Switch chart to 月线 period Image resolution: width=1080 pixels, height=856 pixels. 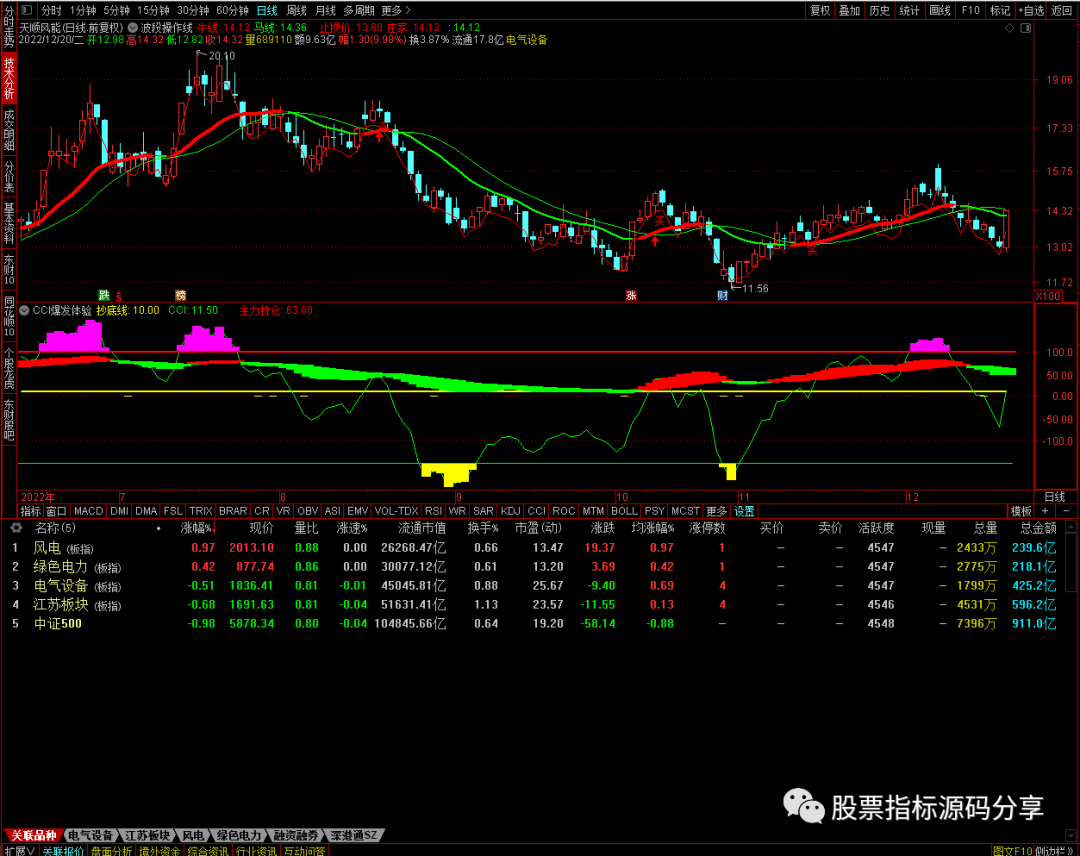pos(325,10)
